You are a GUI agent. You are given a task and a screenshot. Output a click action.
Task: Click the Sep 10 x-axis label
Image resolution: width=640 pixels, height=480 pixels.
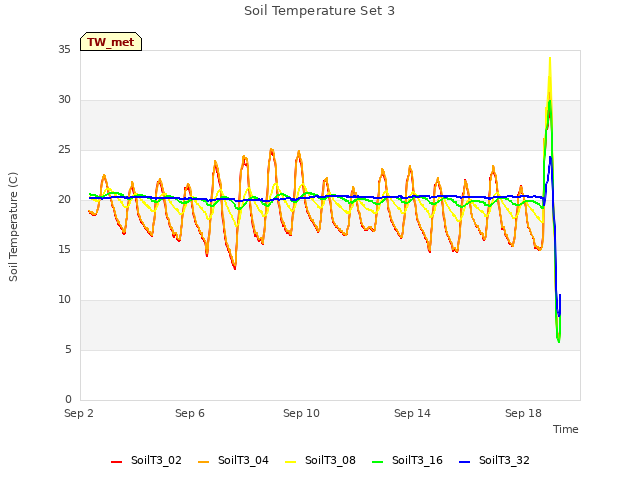pyautogui.click(x=301, y=413)
